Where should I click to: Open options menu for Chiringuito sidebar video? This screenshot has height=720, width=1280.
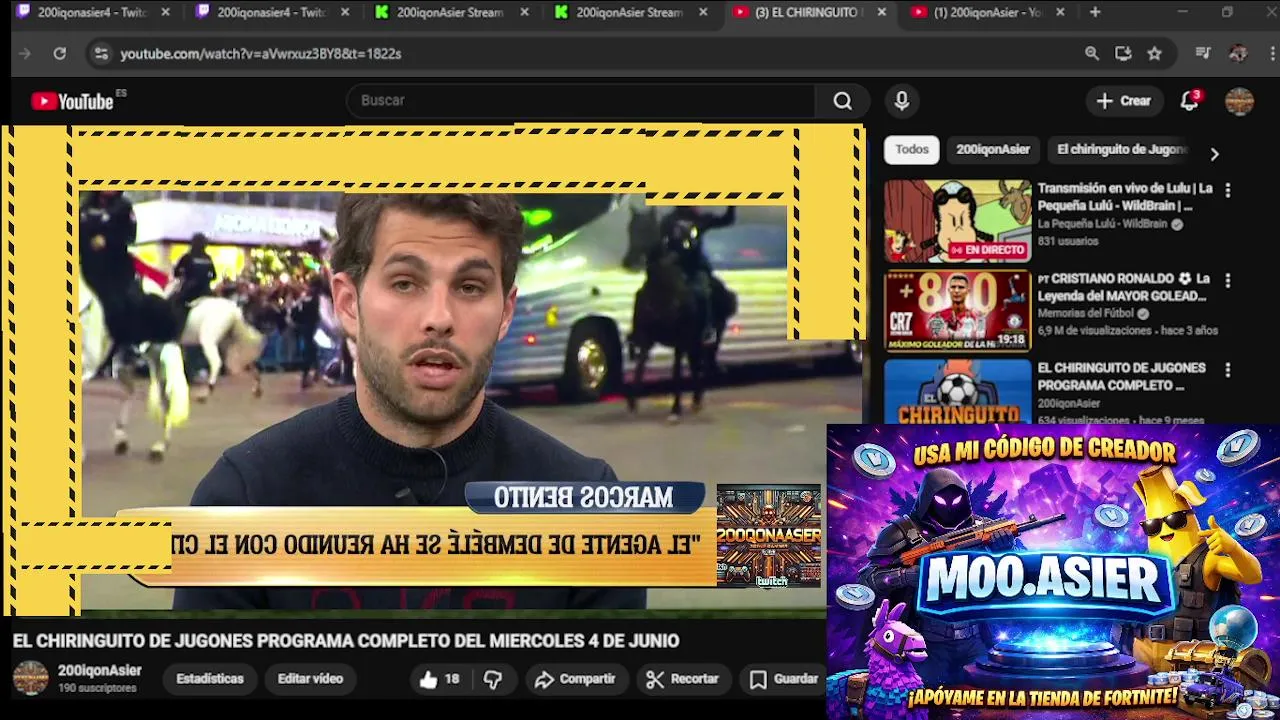click(1228, 370)
